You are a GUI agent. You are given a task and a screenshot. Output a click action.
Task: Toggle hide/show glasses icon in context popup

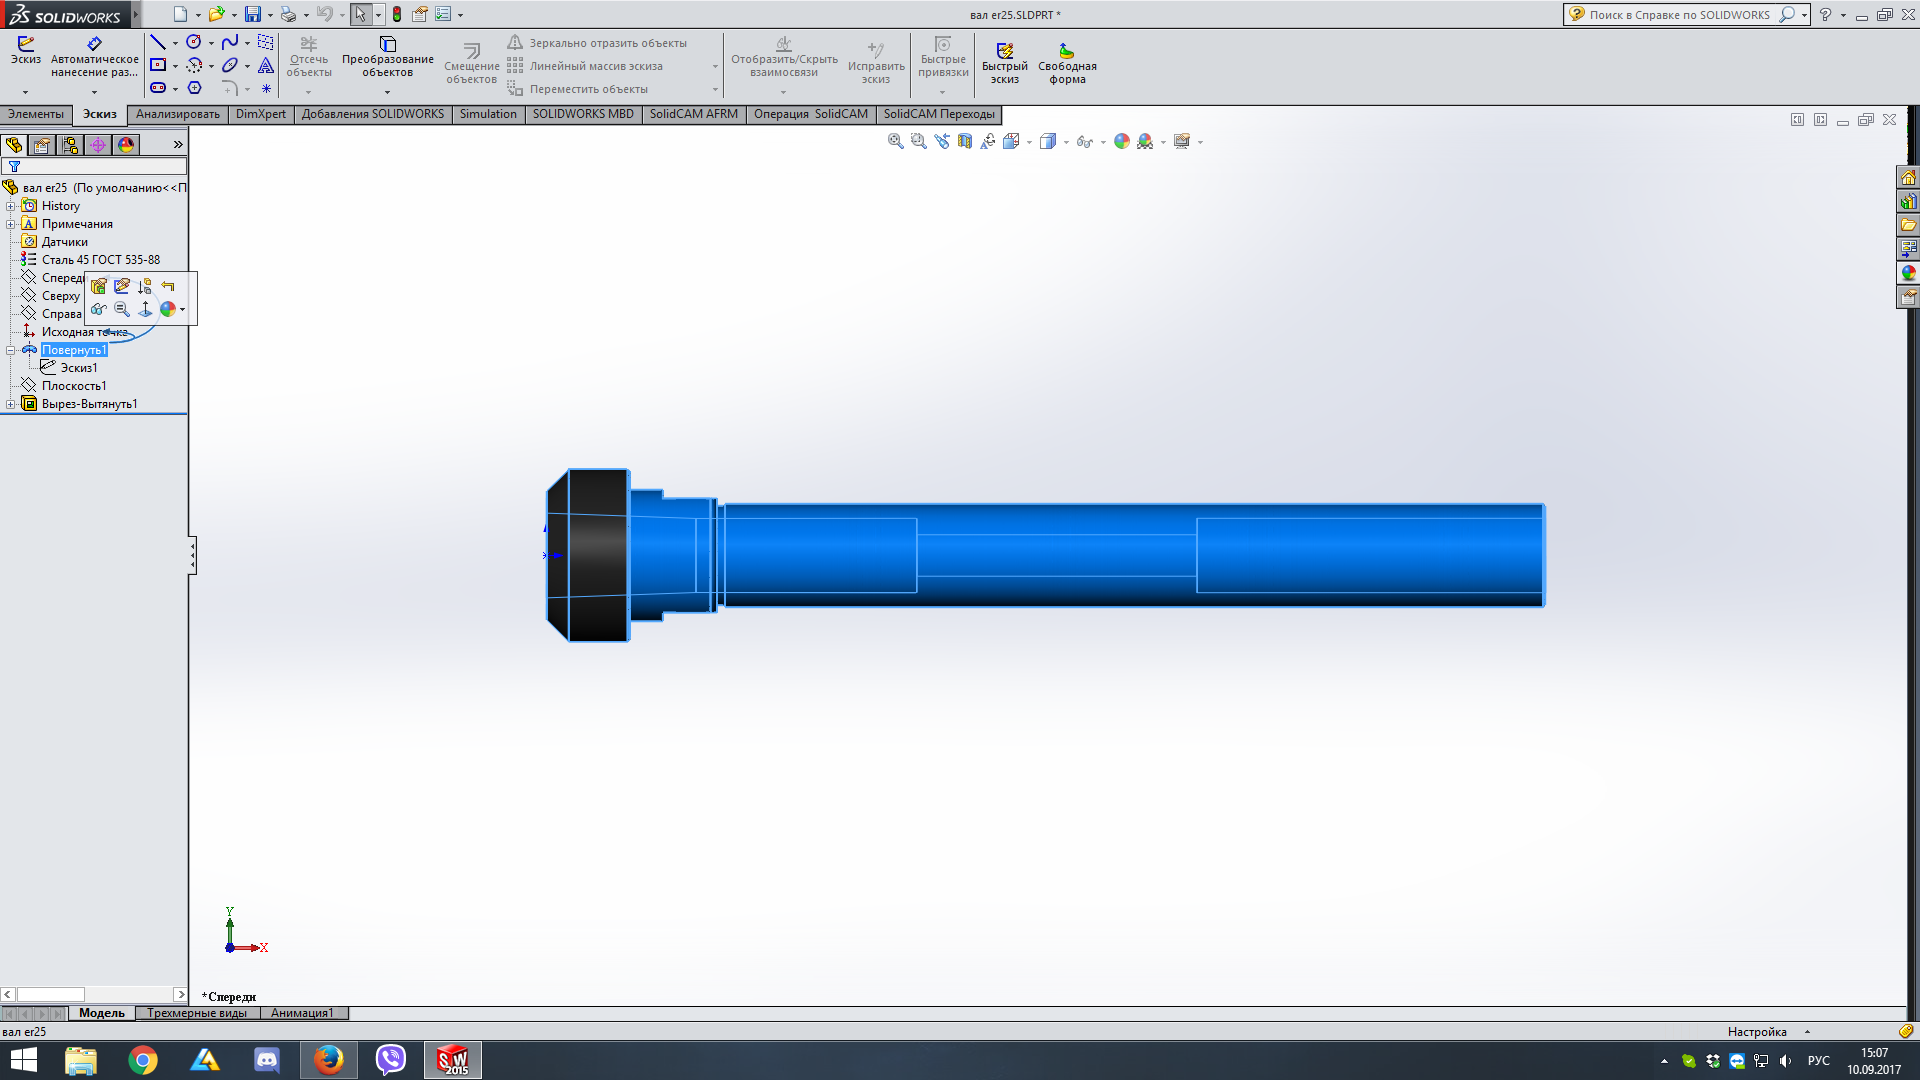[x=98, y=309]
